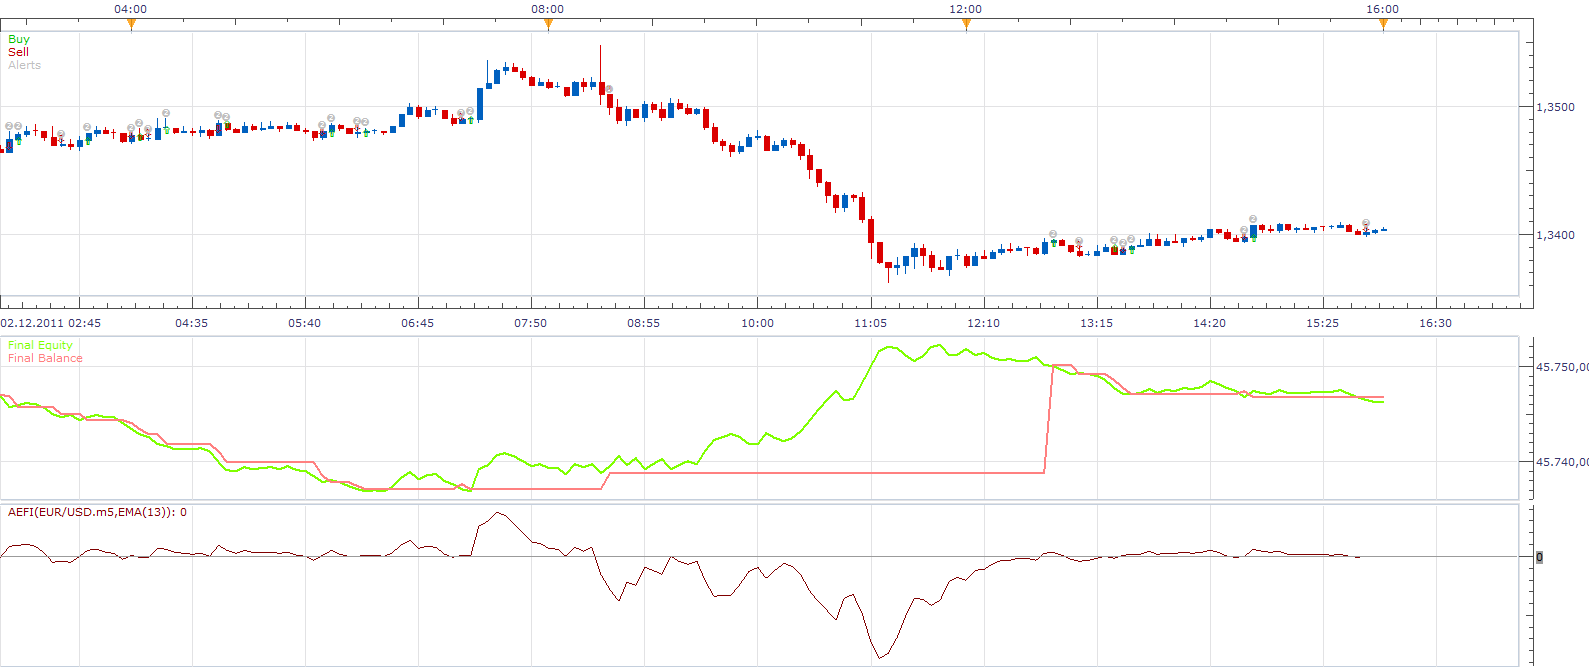Click the 45.740,00 equity axis label
The height and width of the screenshot is (667, 1590).
pos(1562,462)
